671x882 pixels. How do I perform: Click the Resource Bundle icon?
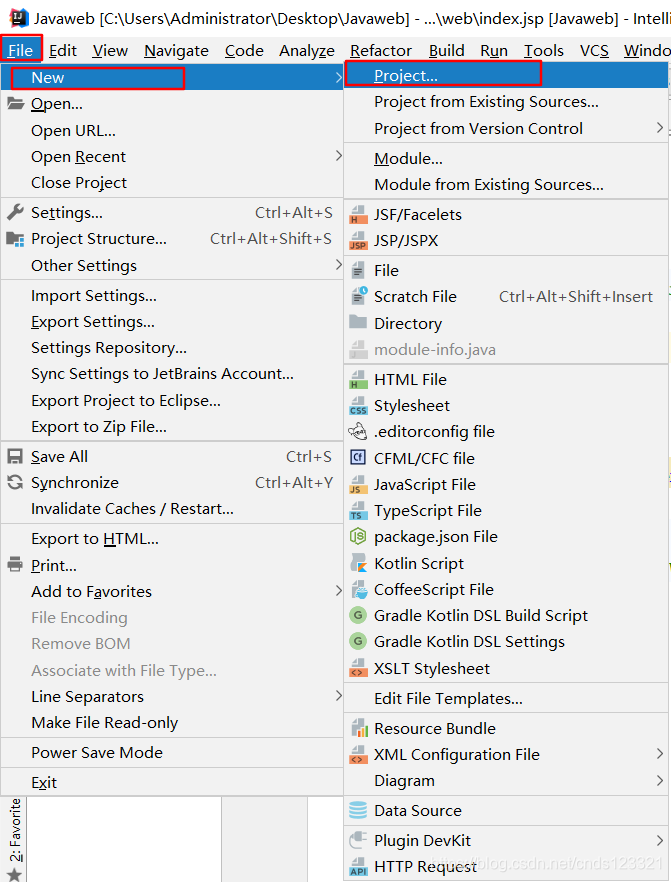coord(359,728)
